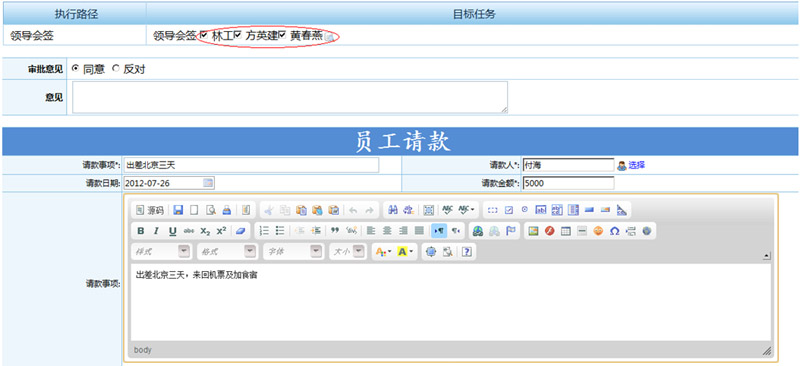Click the IFrame globe icon
Image resolution: width=800 pixels, height=366 pixels.
point(646,231)
